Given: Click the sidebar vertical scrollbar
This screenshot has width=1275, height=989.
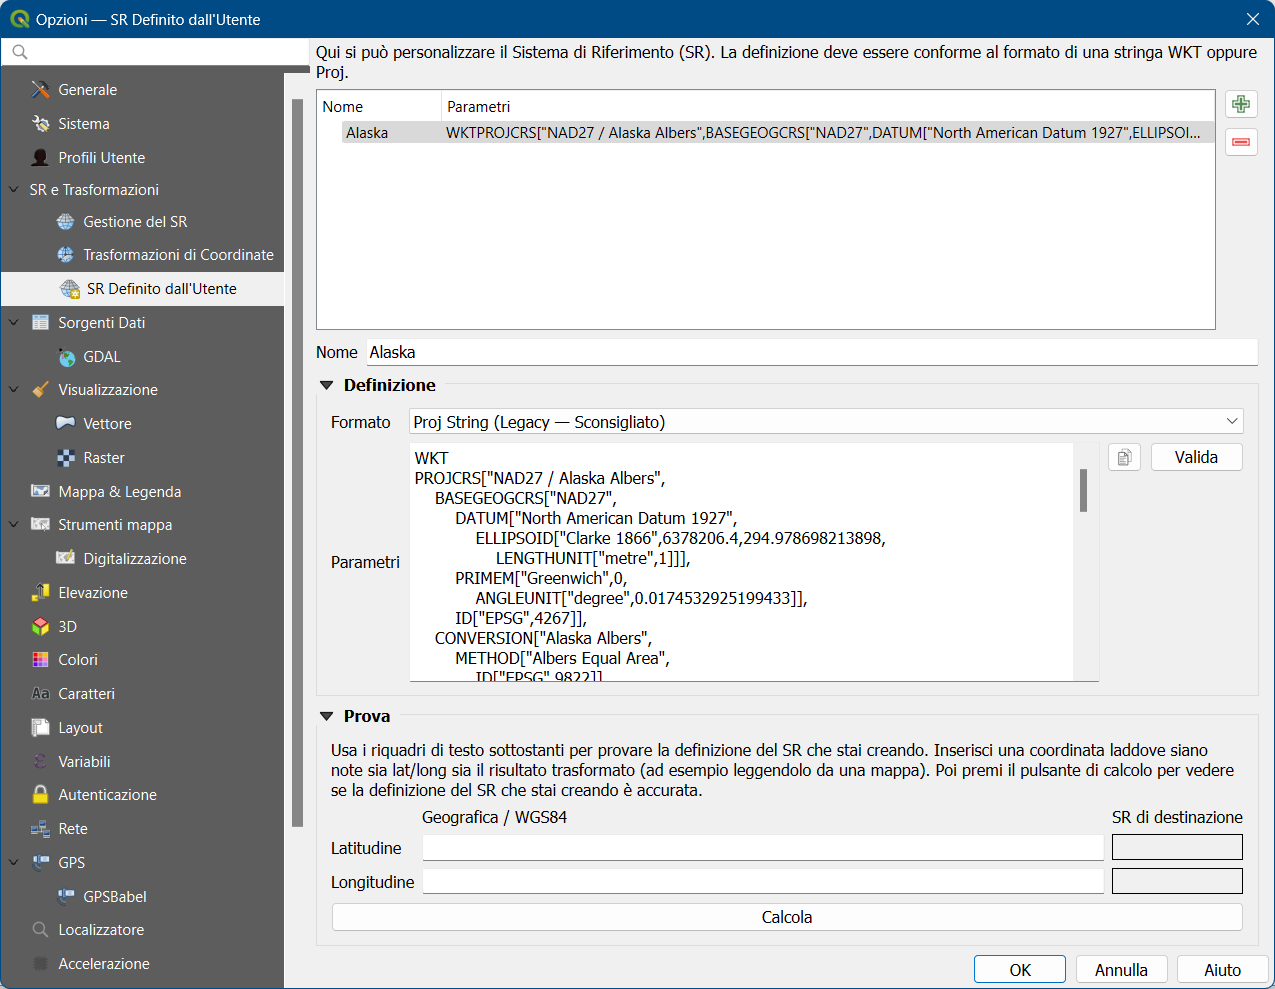Looking at the screenshot, I should 297,463.
